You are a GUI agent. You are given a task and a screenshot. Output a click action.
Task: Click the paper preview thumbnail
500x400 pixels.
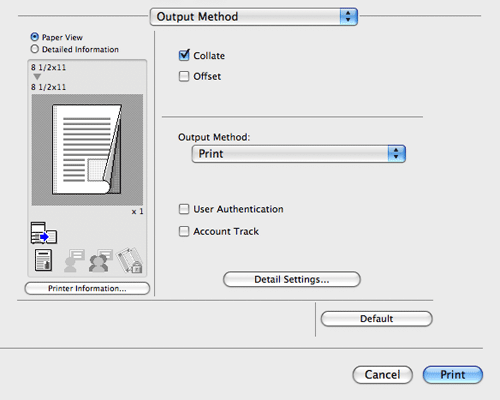87,149
